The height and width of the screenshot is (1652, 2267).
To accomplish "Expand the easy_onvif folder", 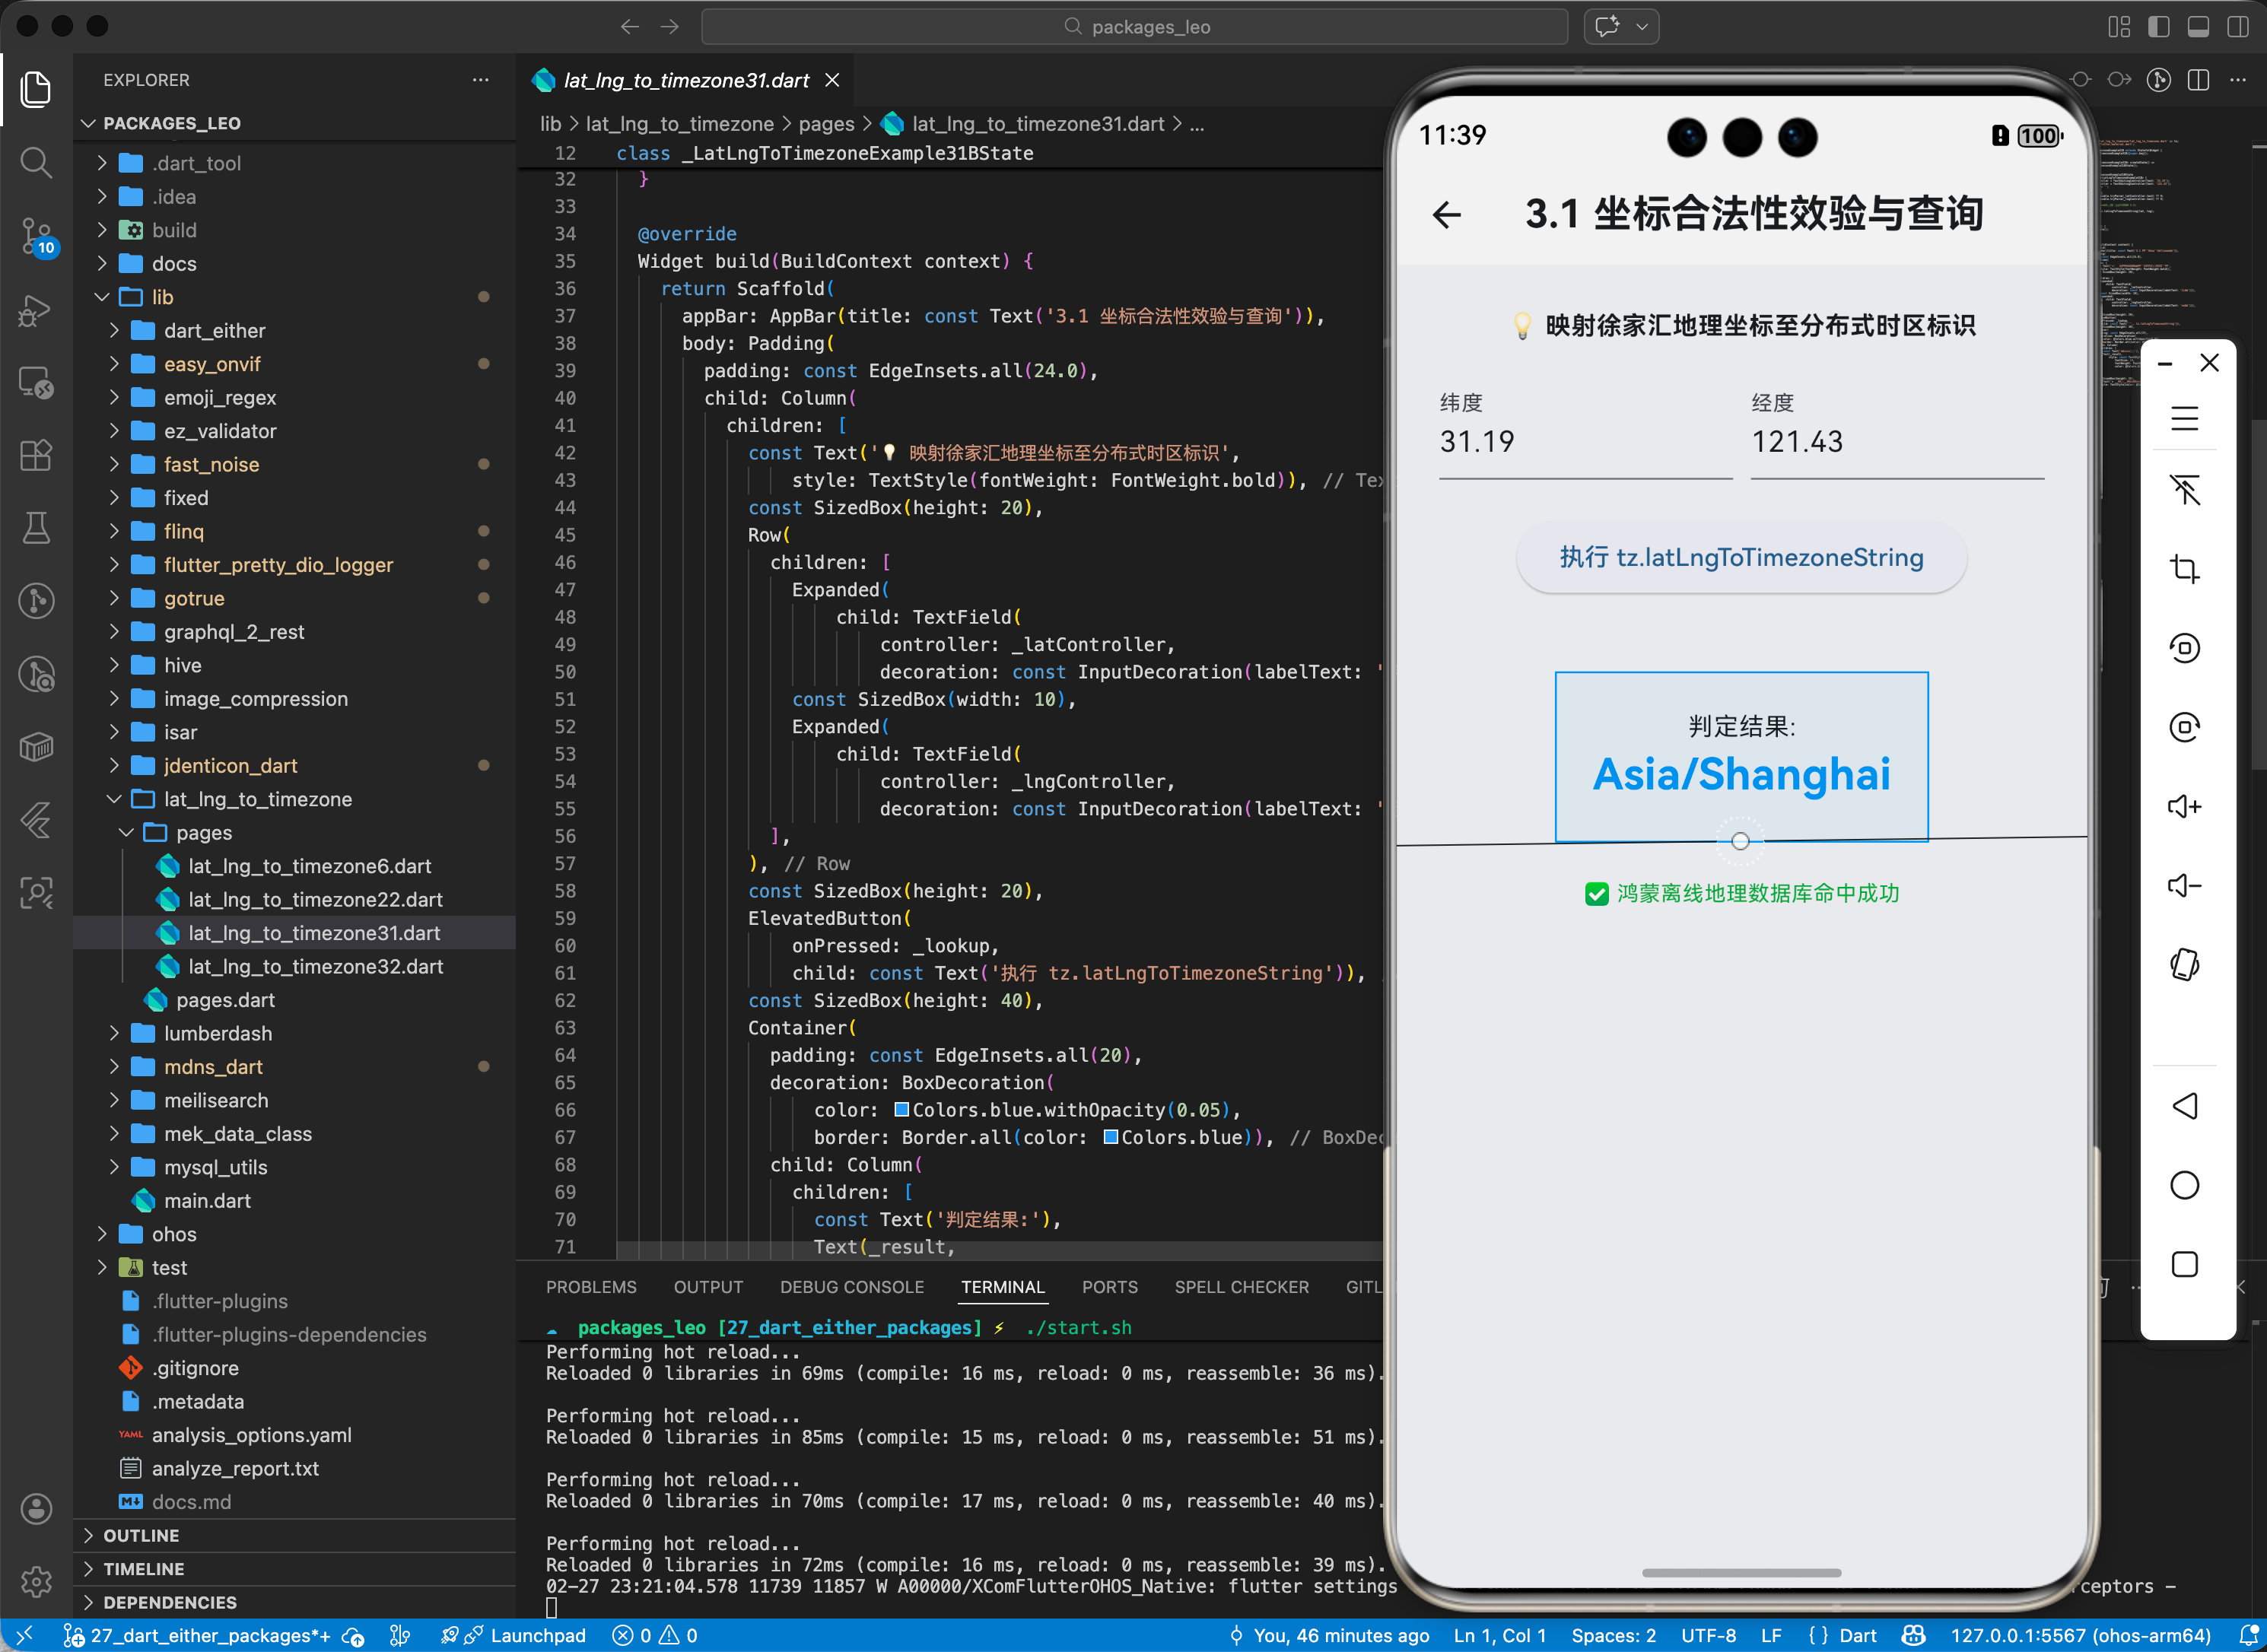I will 212,364.
